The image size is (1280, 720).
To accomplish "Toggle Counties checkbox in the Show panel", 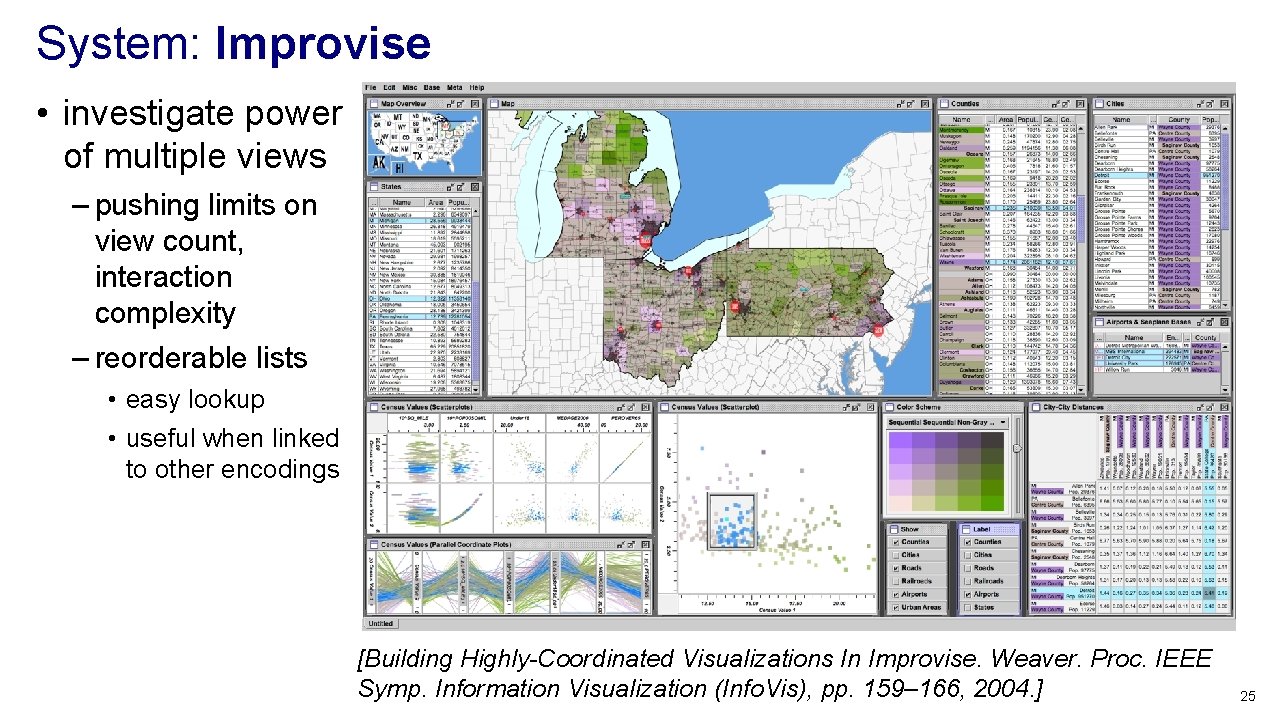I will 894,543.
